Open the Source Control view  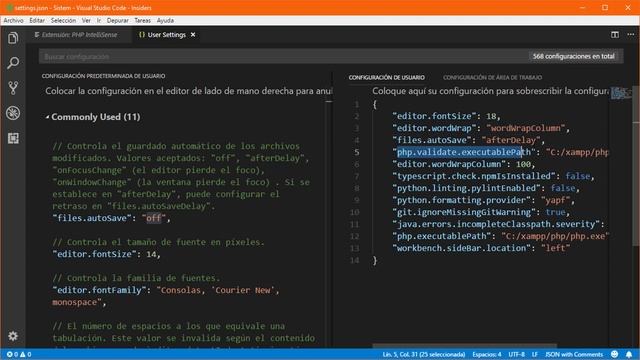pyautogui.click(x=13, y=88)
